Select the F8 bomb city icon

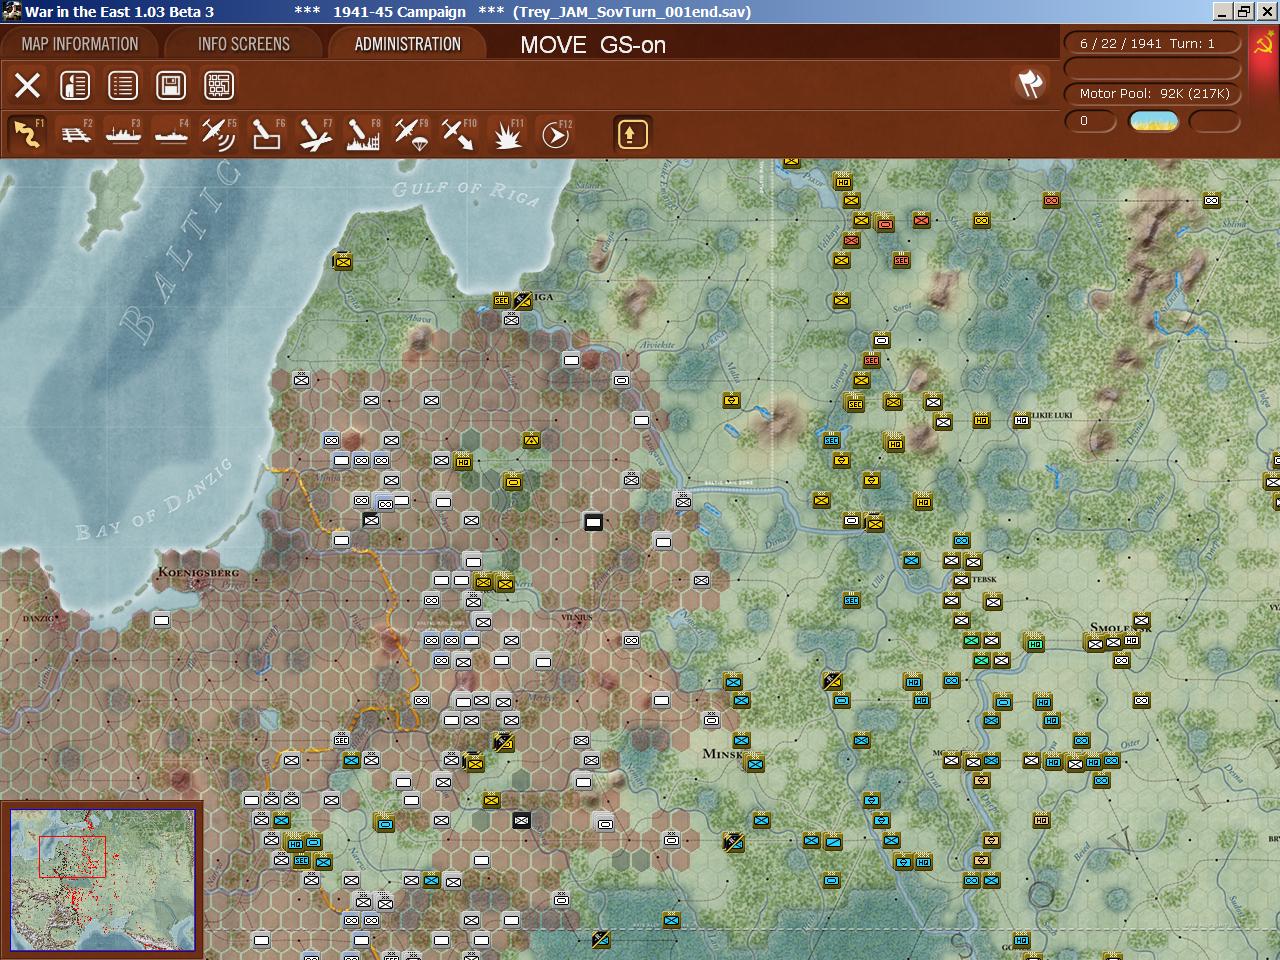(363, 134)
